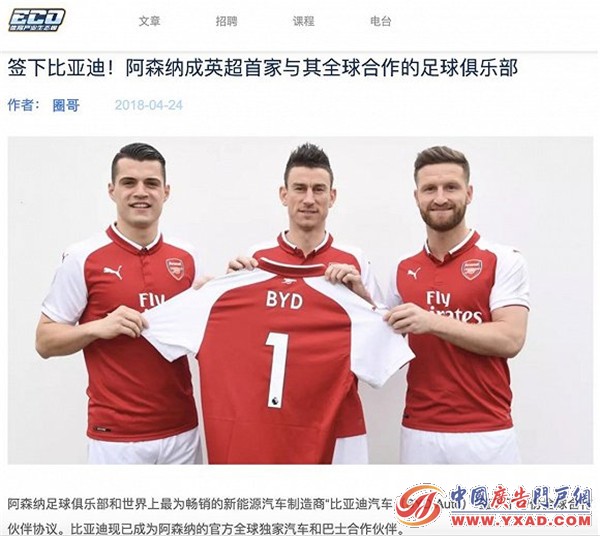Open author 圈哥's profile link

(x=66, y=105)
